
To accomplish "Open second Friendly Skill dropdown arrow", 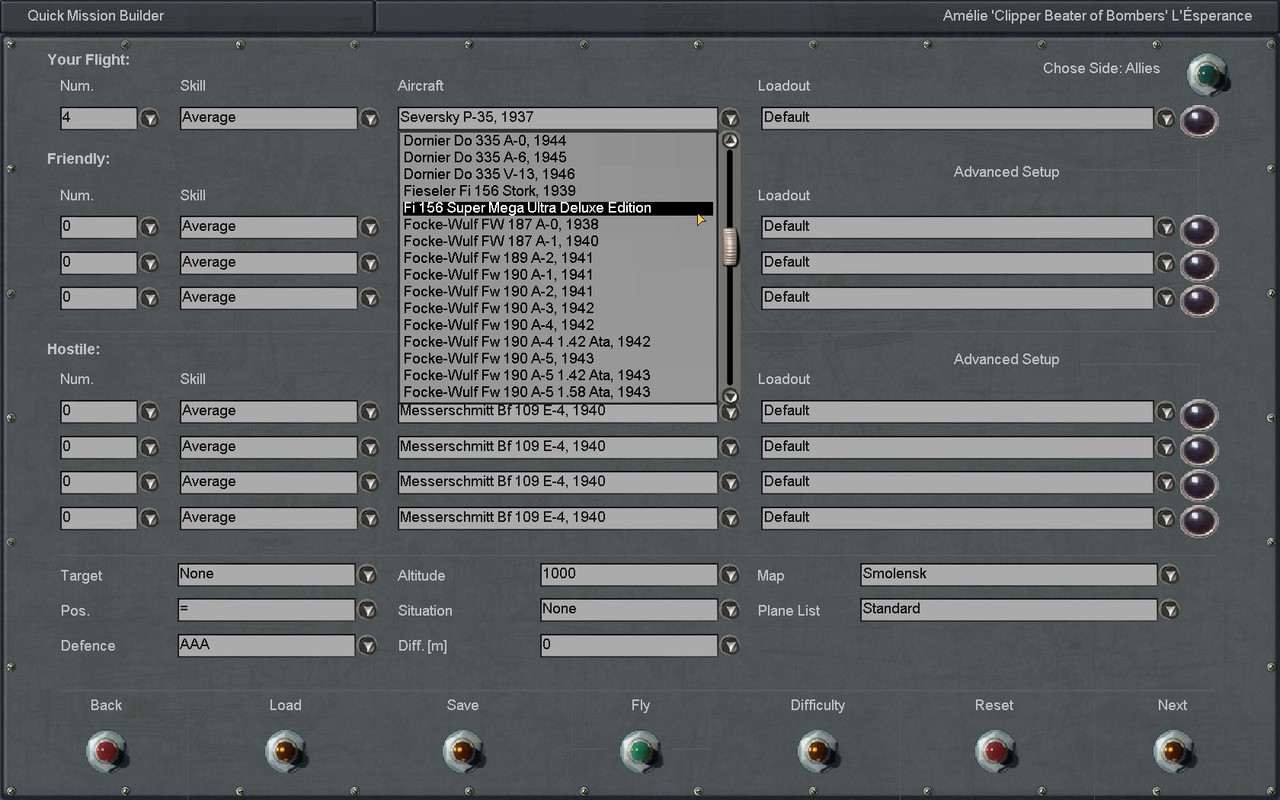I will coord(369,263).
